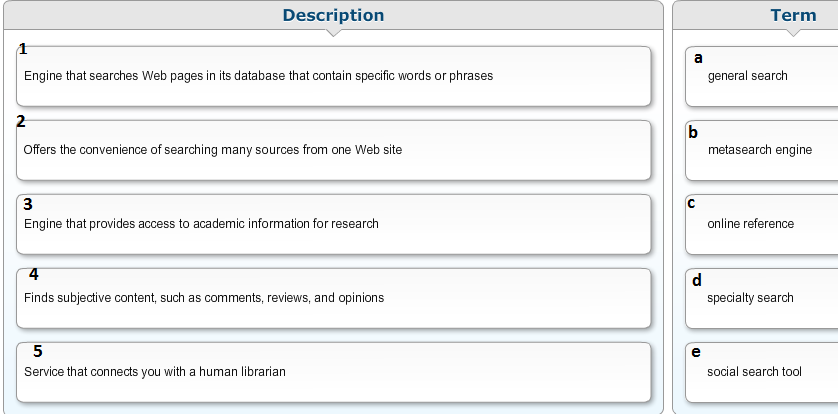Click the Term column header
This screenshot has height=414, width=838.
(793, 15)
